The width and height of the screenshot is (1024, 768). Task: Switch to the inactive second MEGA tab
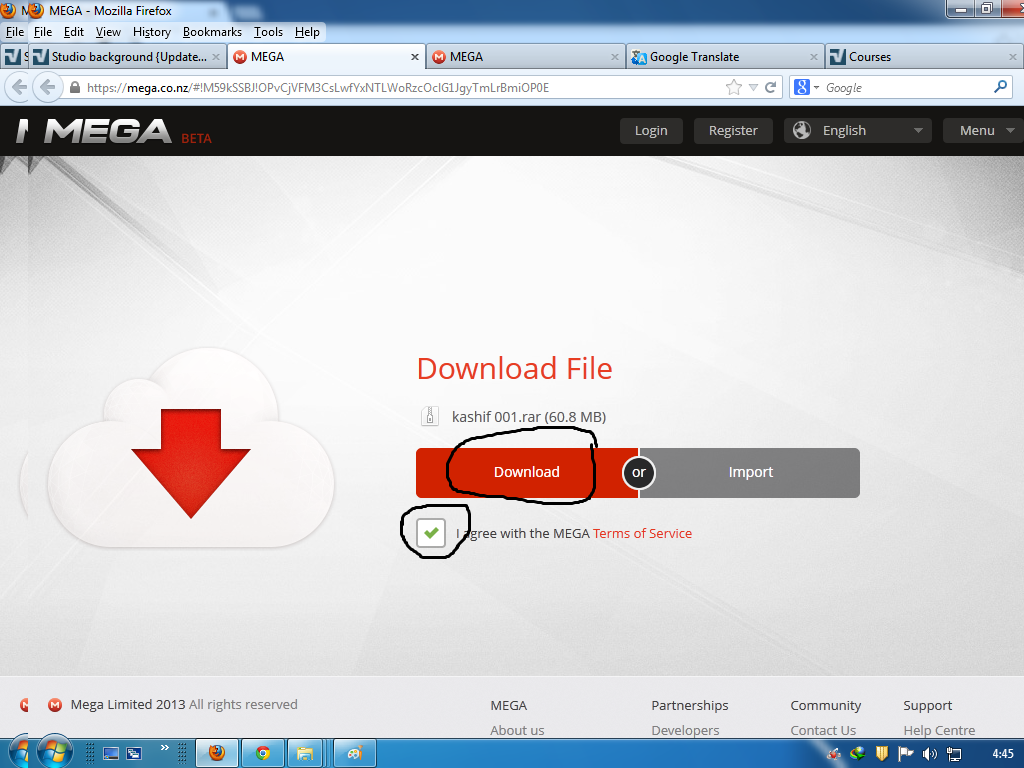526,57
